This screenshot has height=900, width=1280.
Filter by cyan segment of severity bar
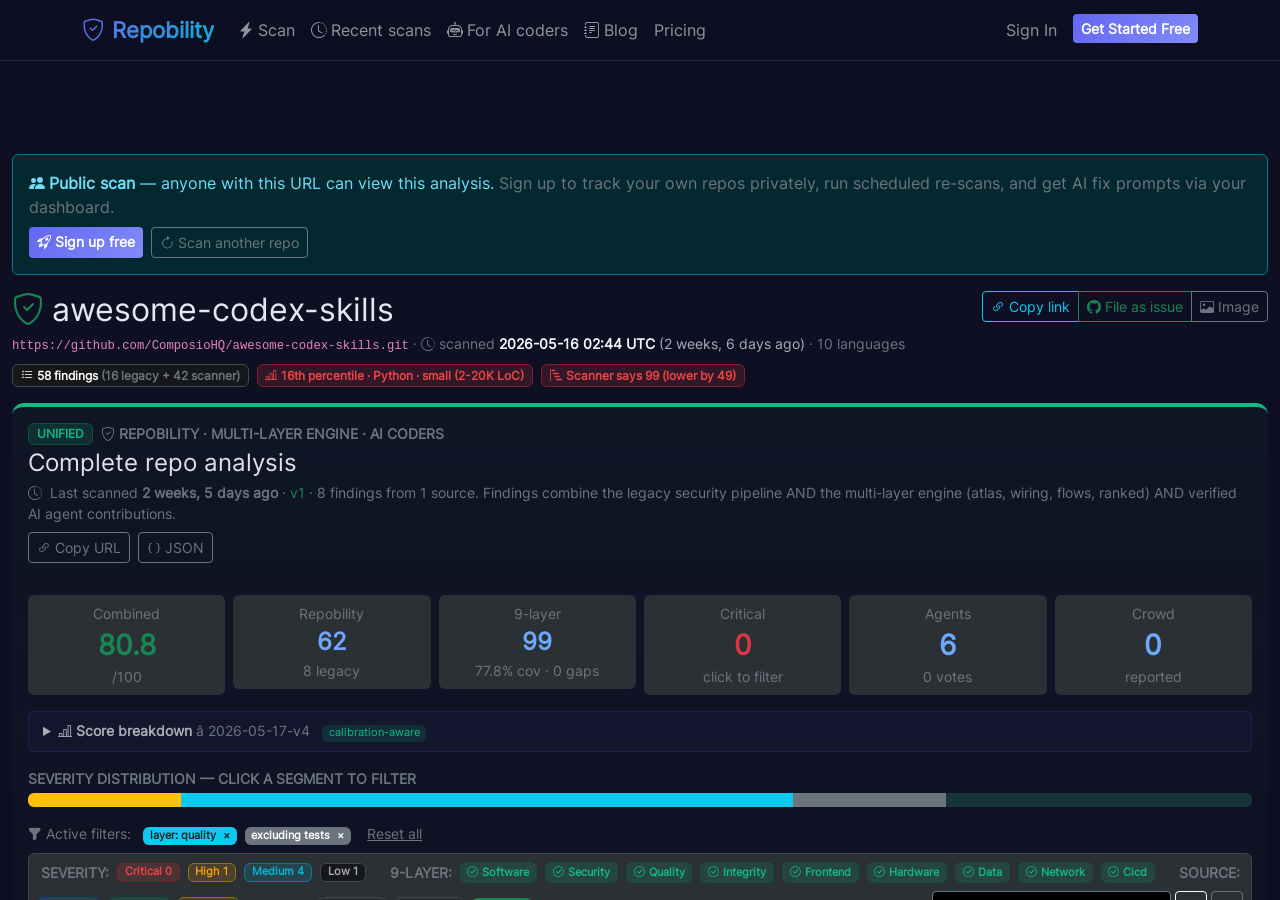(487, 800)
